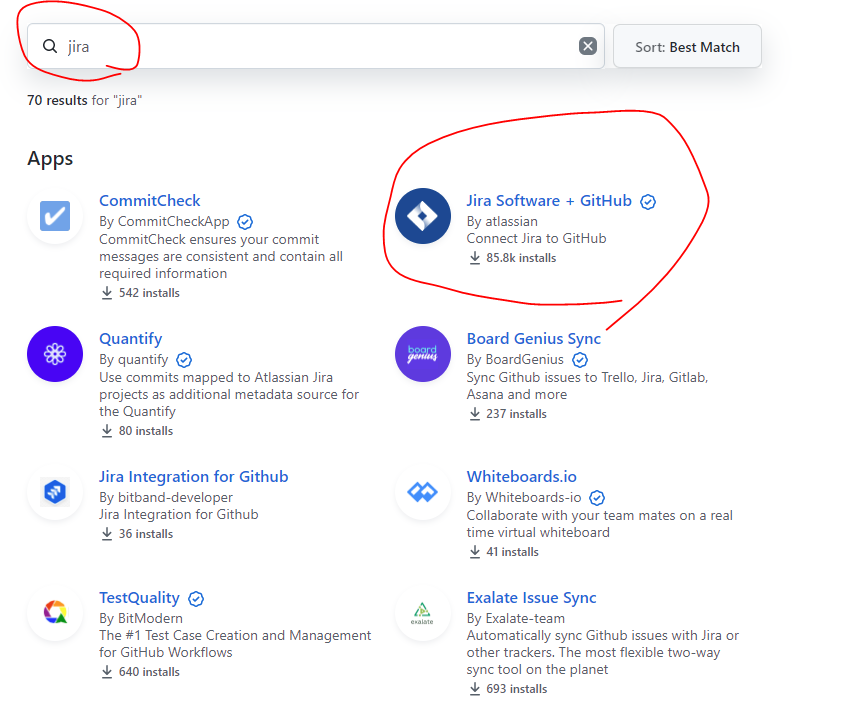Click the Board Genius Sync logo
The height and width of the screenshot is (712, 861).
pyautogui.click(x=422, y=354)
